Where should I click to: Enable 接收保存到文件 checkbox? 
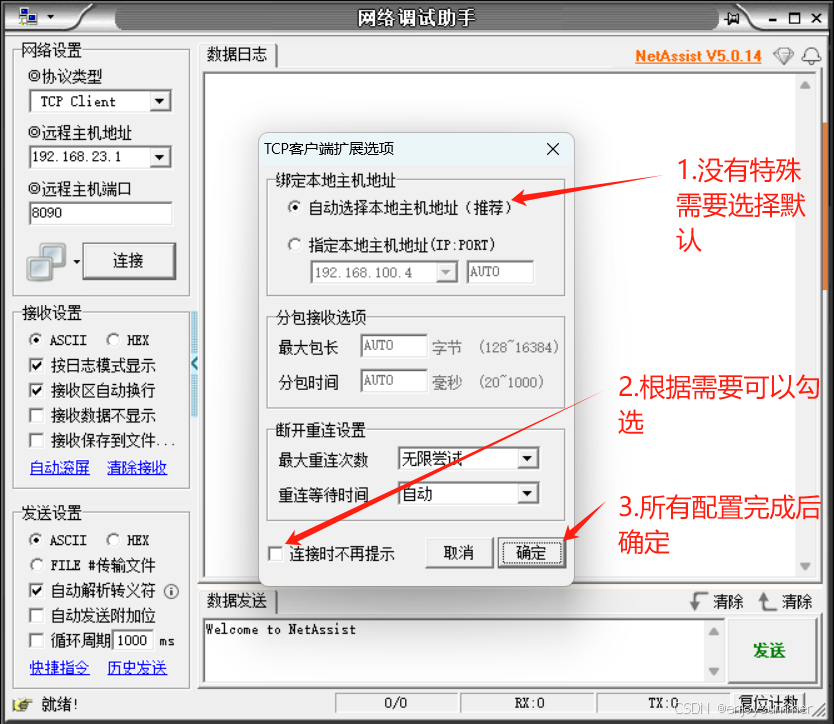[x=36, y=440]
